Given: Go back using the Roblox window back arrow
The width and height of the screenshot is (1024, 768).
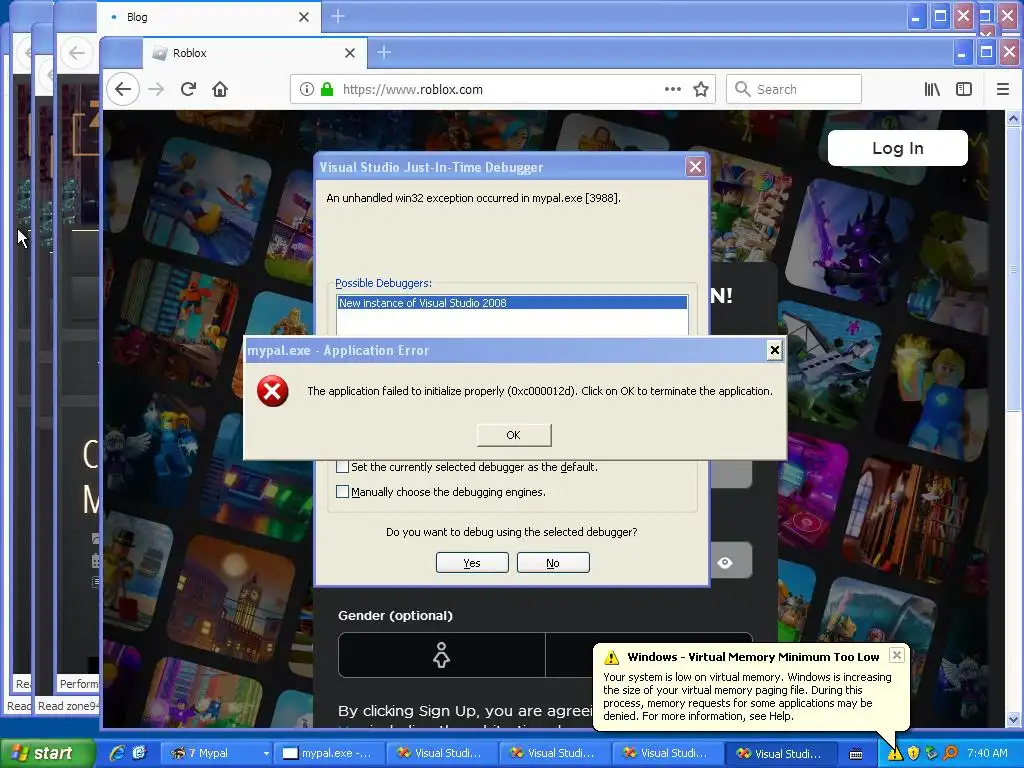Looking at the screenshot, I should click(123, 89).
